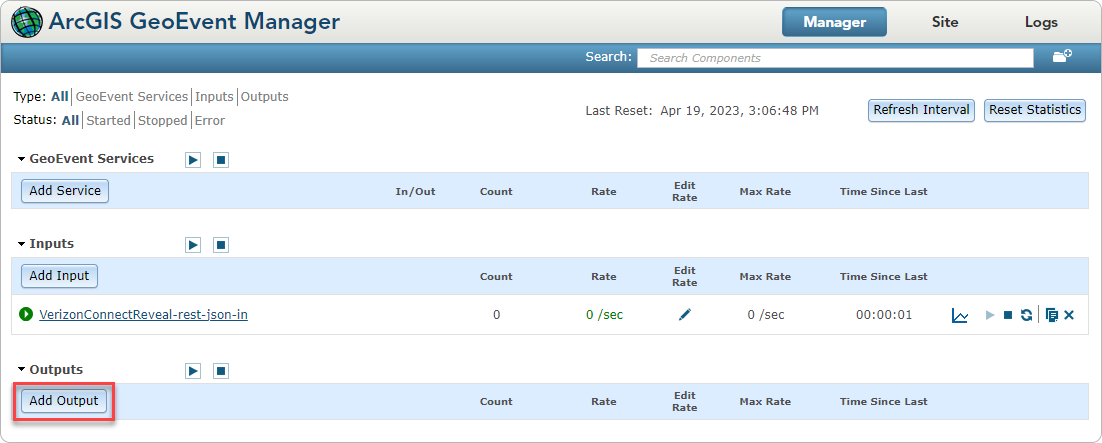Screen dimensions: 1102x443
Task: Filter Status by Stopped
Action: [x=162, y=120]
